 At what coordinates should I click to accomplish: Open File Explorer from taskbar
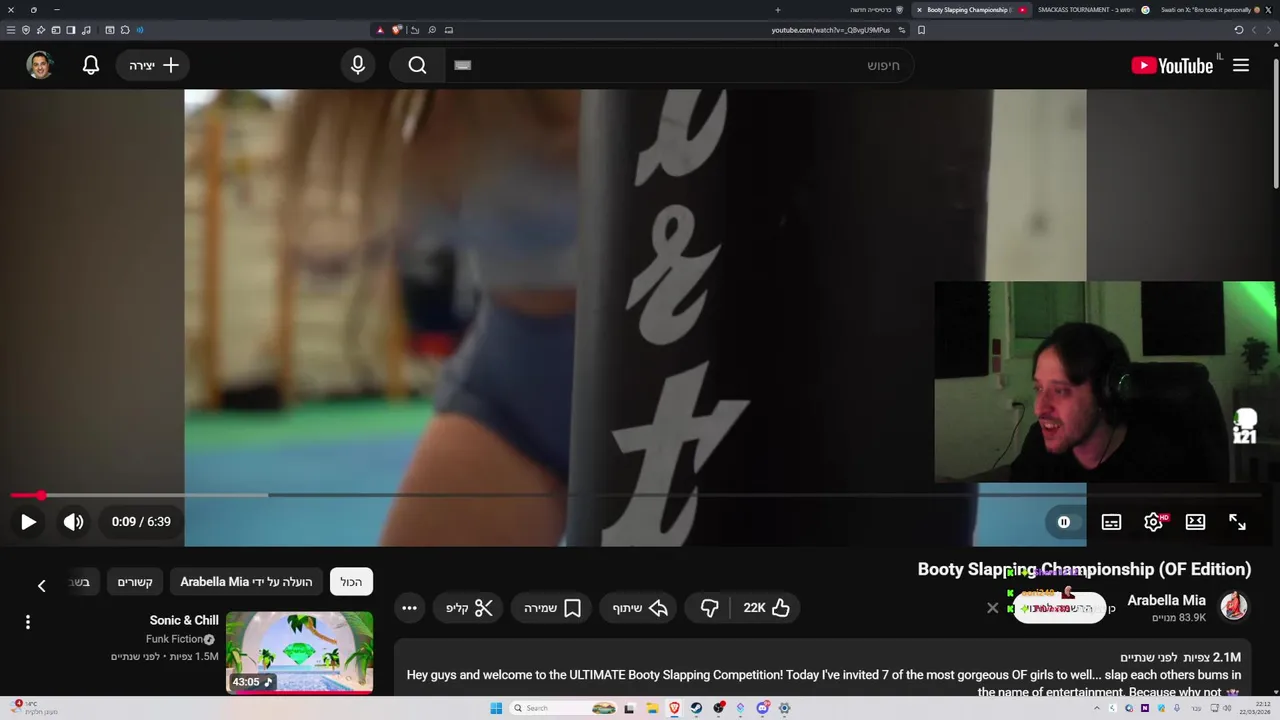click(652, 708)
